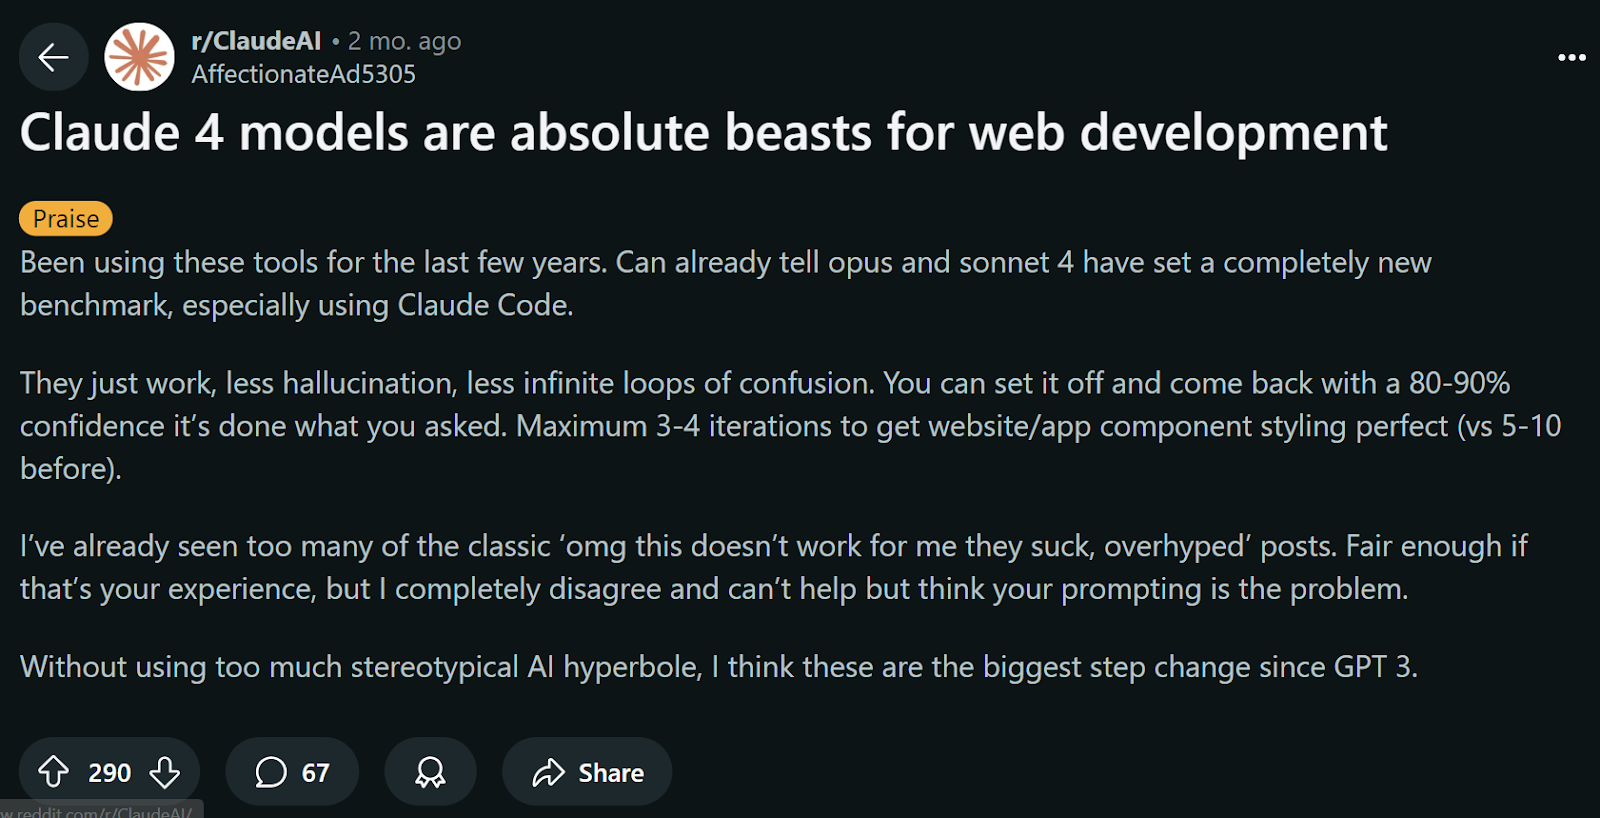Upvote the post with the up arrow

53,772
